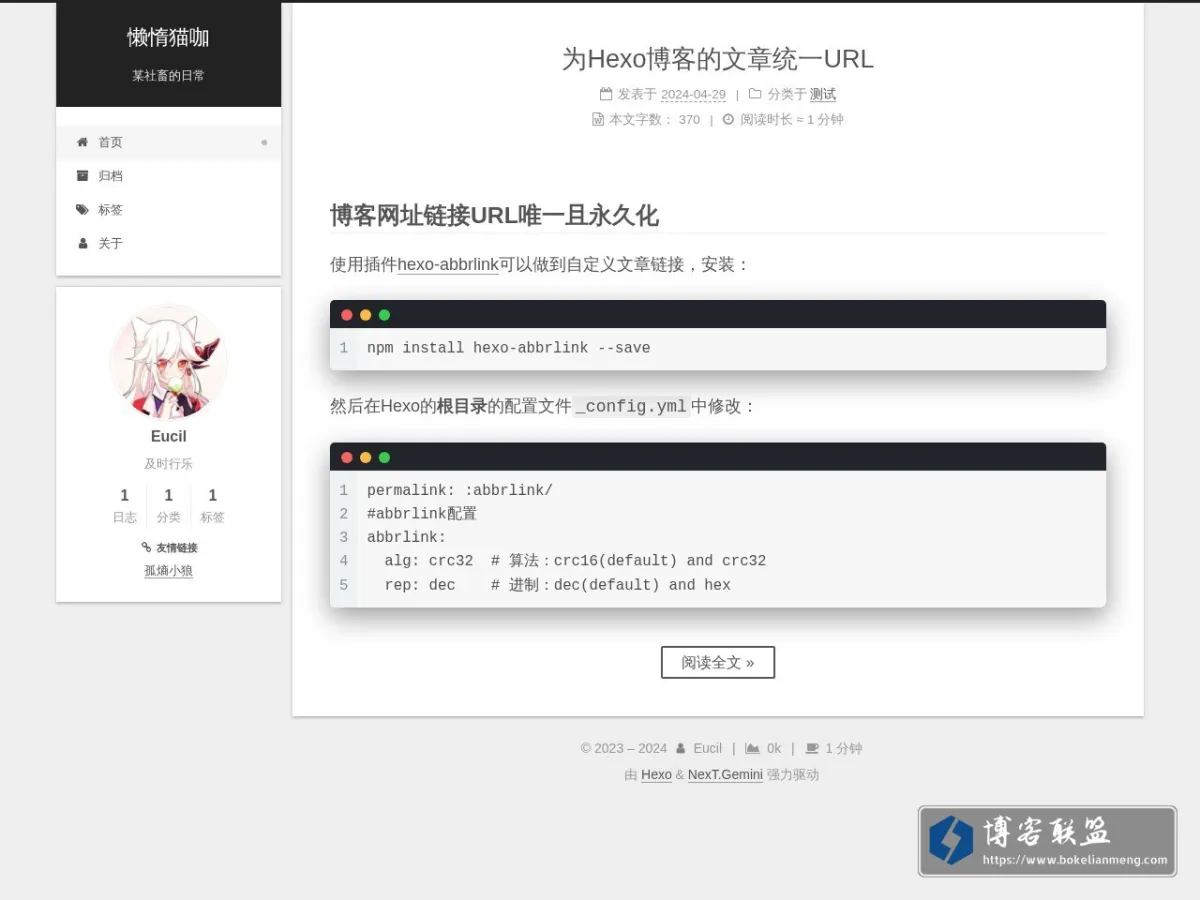Click the Eucil author name in sidebar
Viewport: 1200px width, 900px height.
[168, 436]
